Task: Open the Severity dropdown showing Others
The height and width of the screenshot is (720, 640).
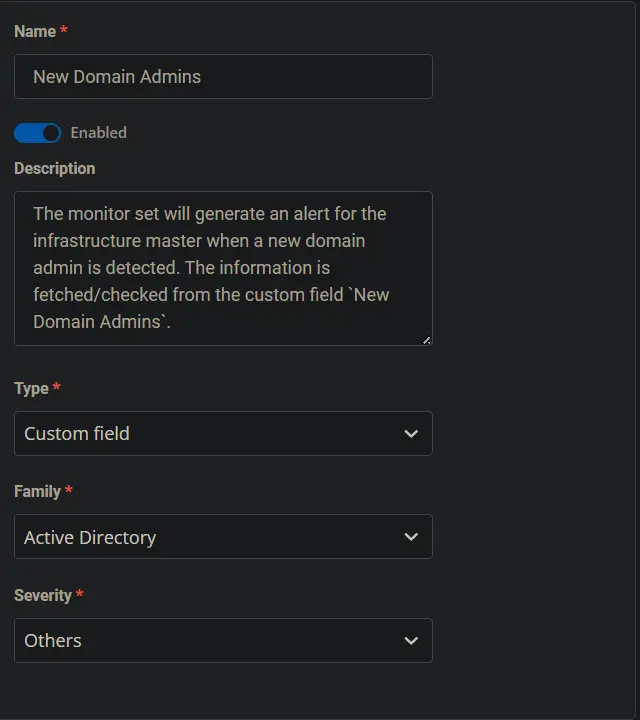Action: click(x=223, y=641)
